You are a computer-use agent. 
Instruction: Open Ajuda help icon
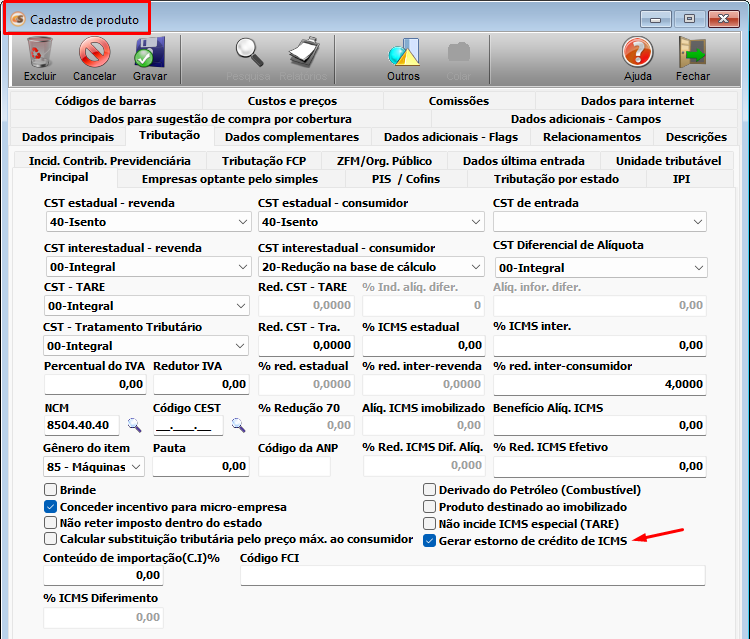coord(637,54)
